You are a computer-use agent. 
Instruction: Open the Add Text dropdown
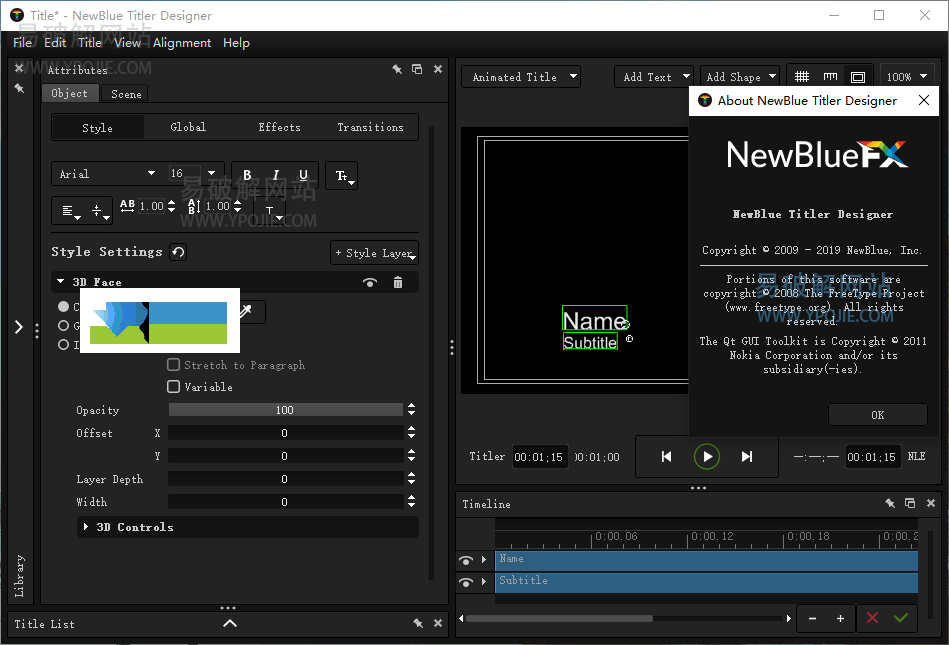coord(654,77)
